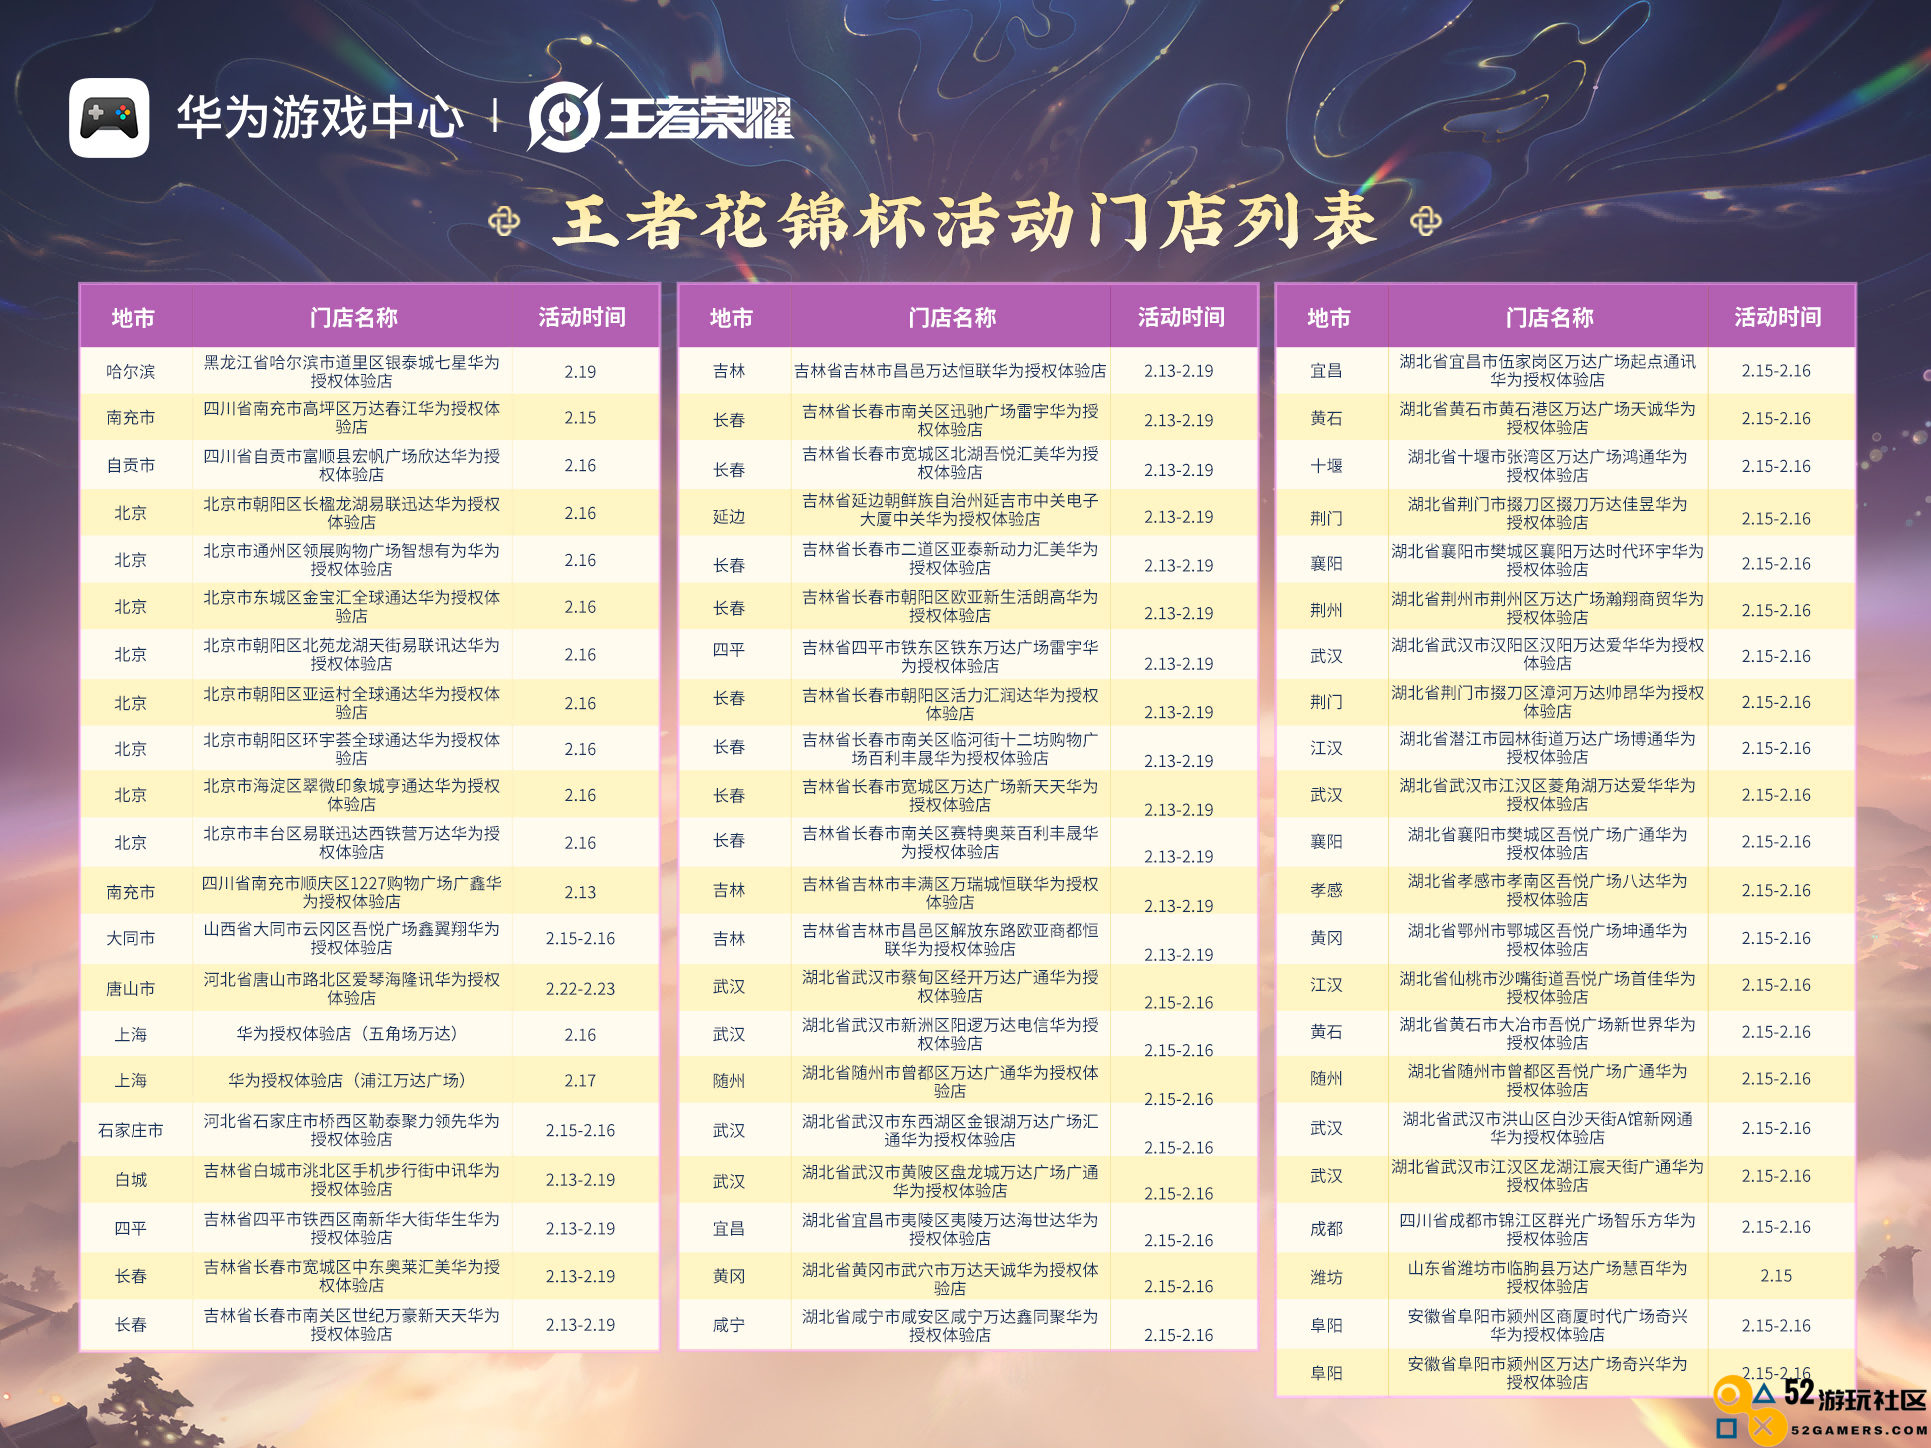
Task: Select the 大同市 city cell
Action: pyautogui.click(x=131, y=938)
